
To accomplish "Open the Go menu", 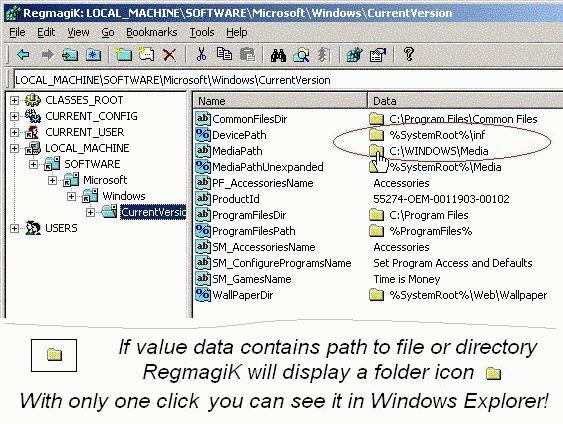I will click(x=108, y=32).
